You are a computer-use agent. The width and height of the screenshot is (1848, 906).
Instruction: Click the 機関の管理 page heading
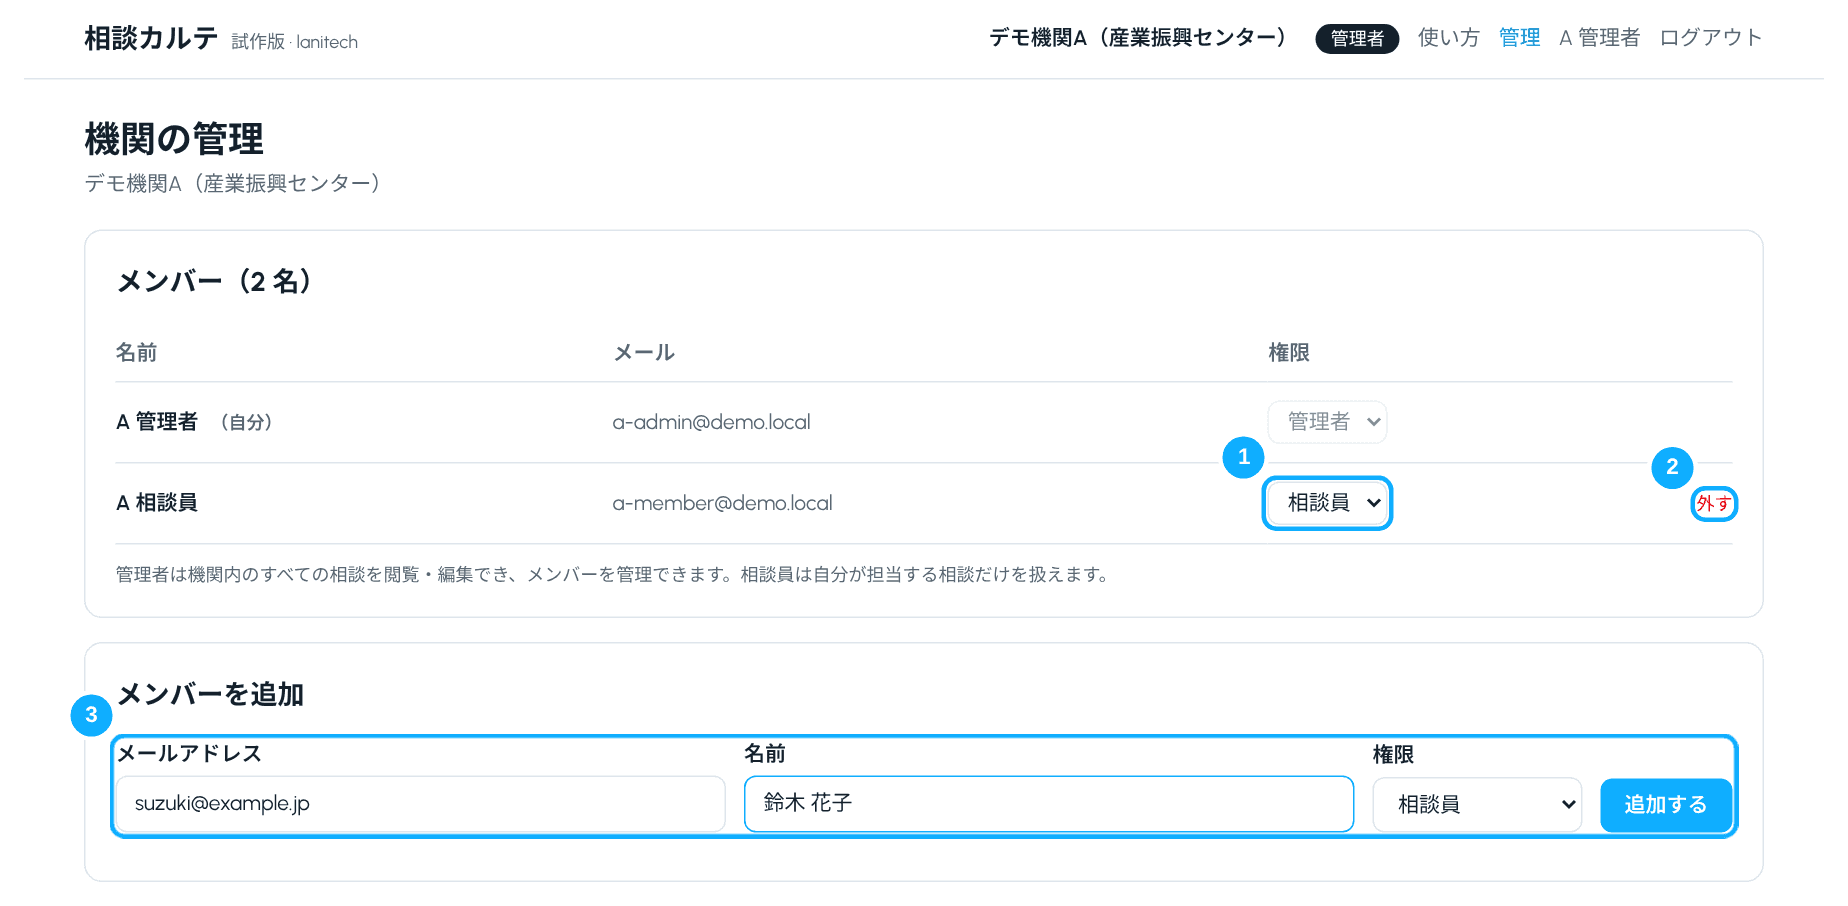pyautogui.click(x=174, y=139)
